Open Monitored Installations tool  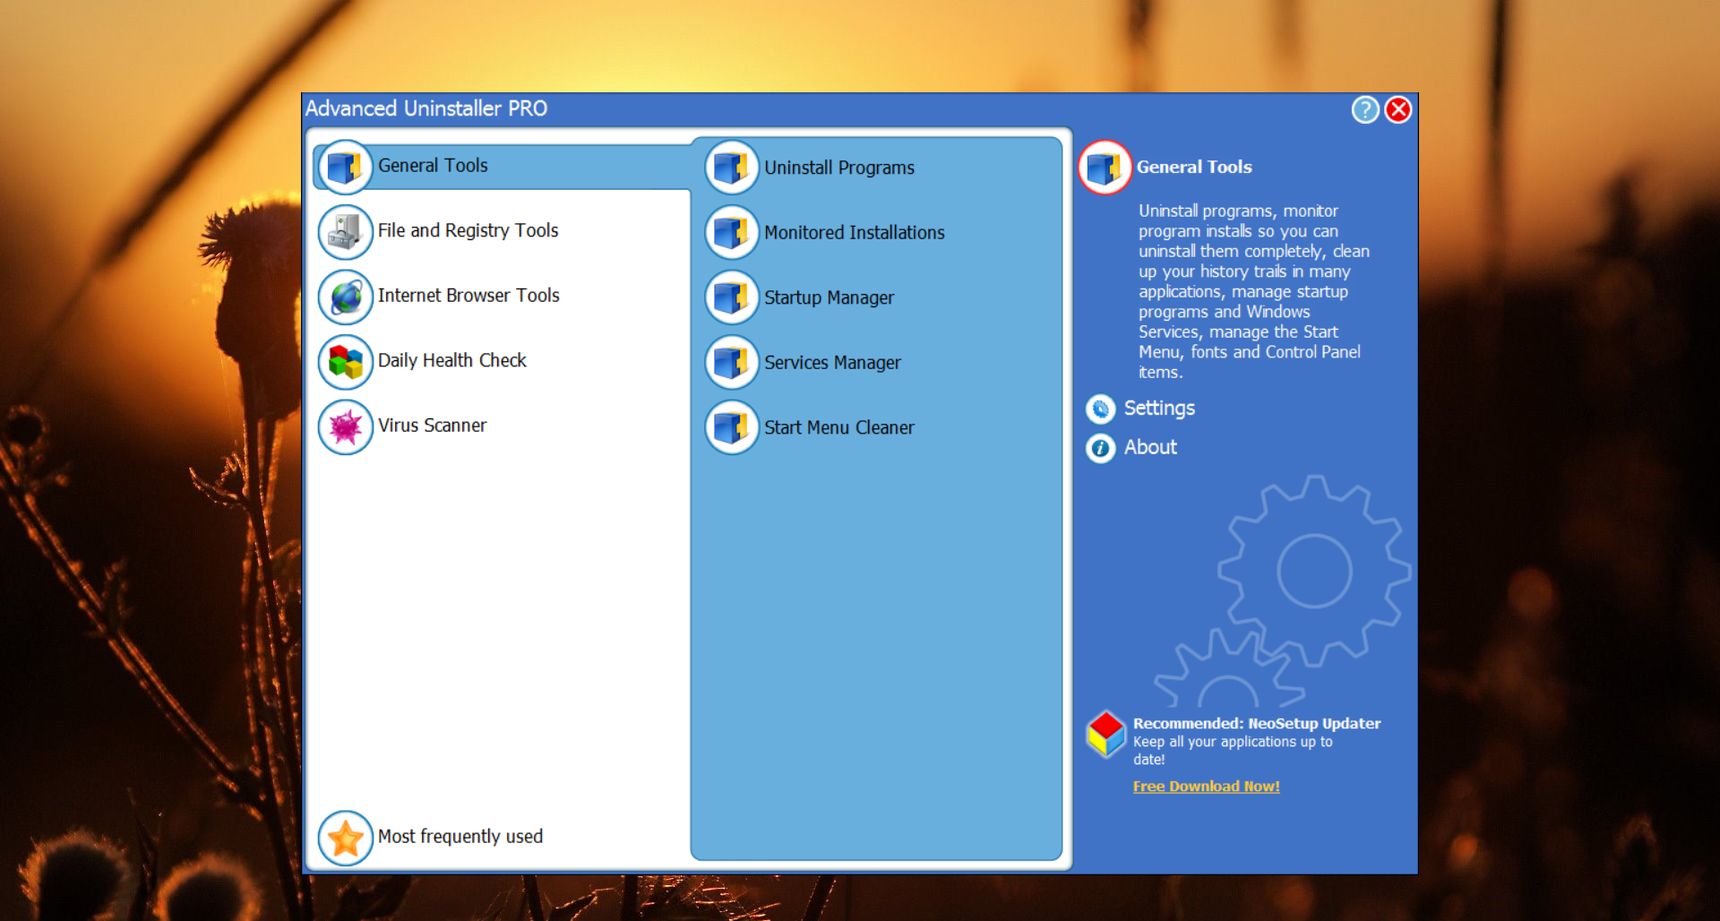(854, 233)
